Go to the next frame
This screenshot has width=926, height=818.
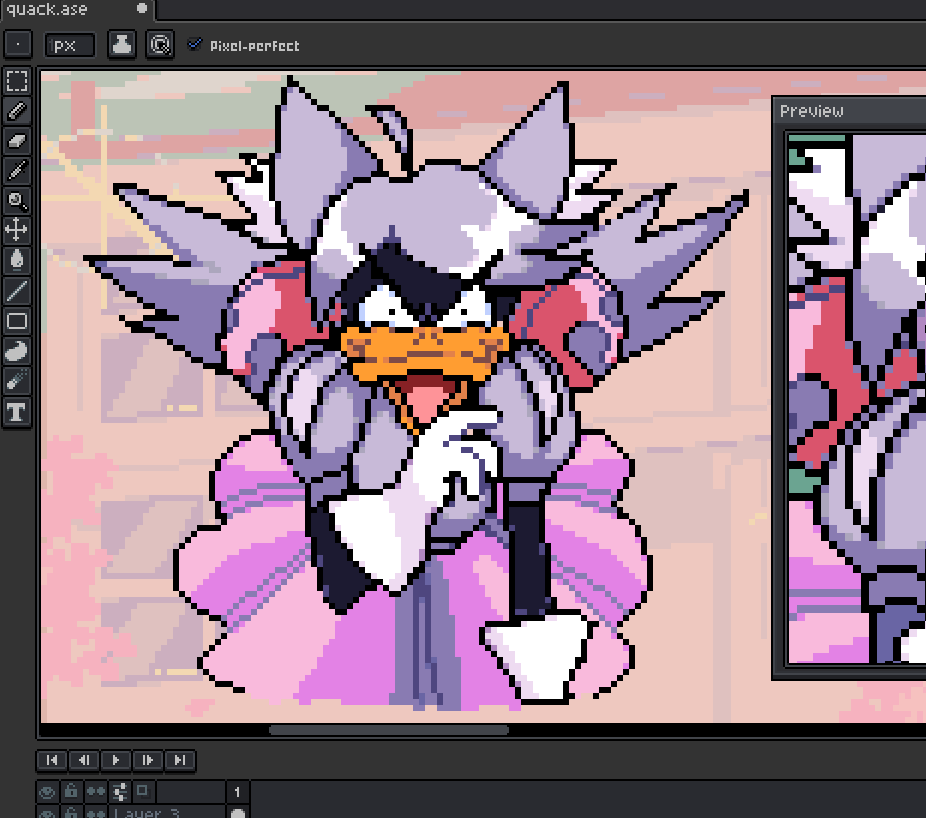148,760
